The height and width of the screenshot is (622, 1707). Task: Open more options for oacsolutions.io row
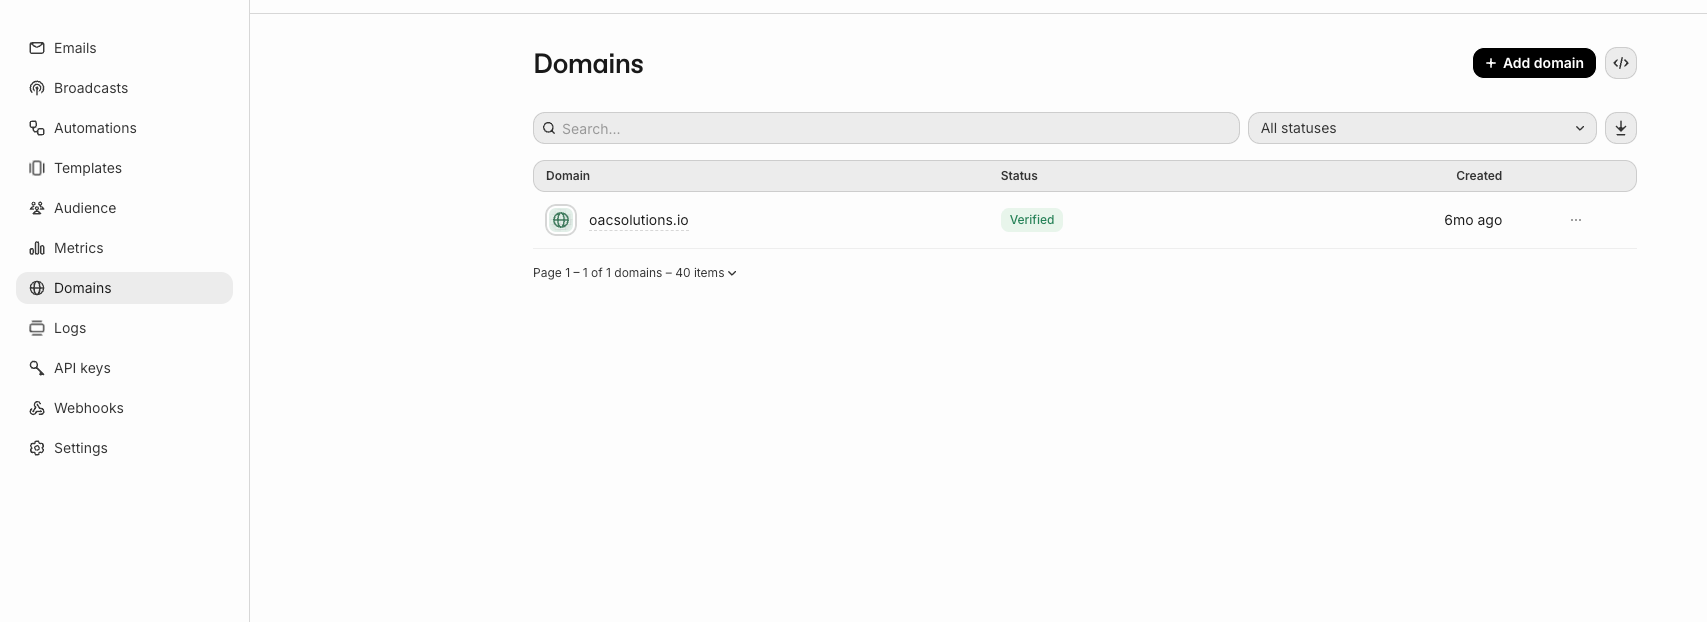tap(1576, 220)
